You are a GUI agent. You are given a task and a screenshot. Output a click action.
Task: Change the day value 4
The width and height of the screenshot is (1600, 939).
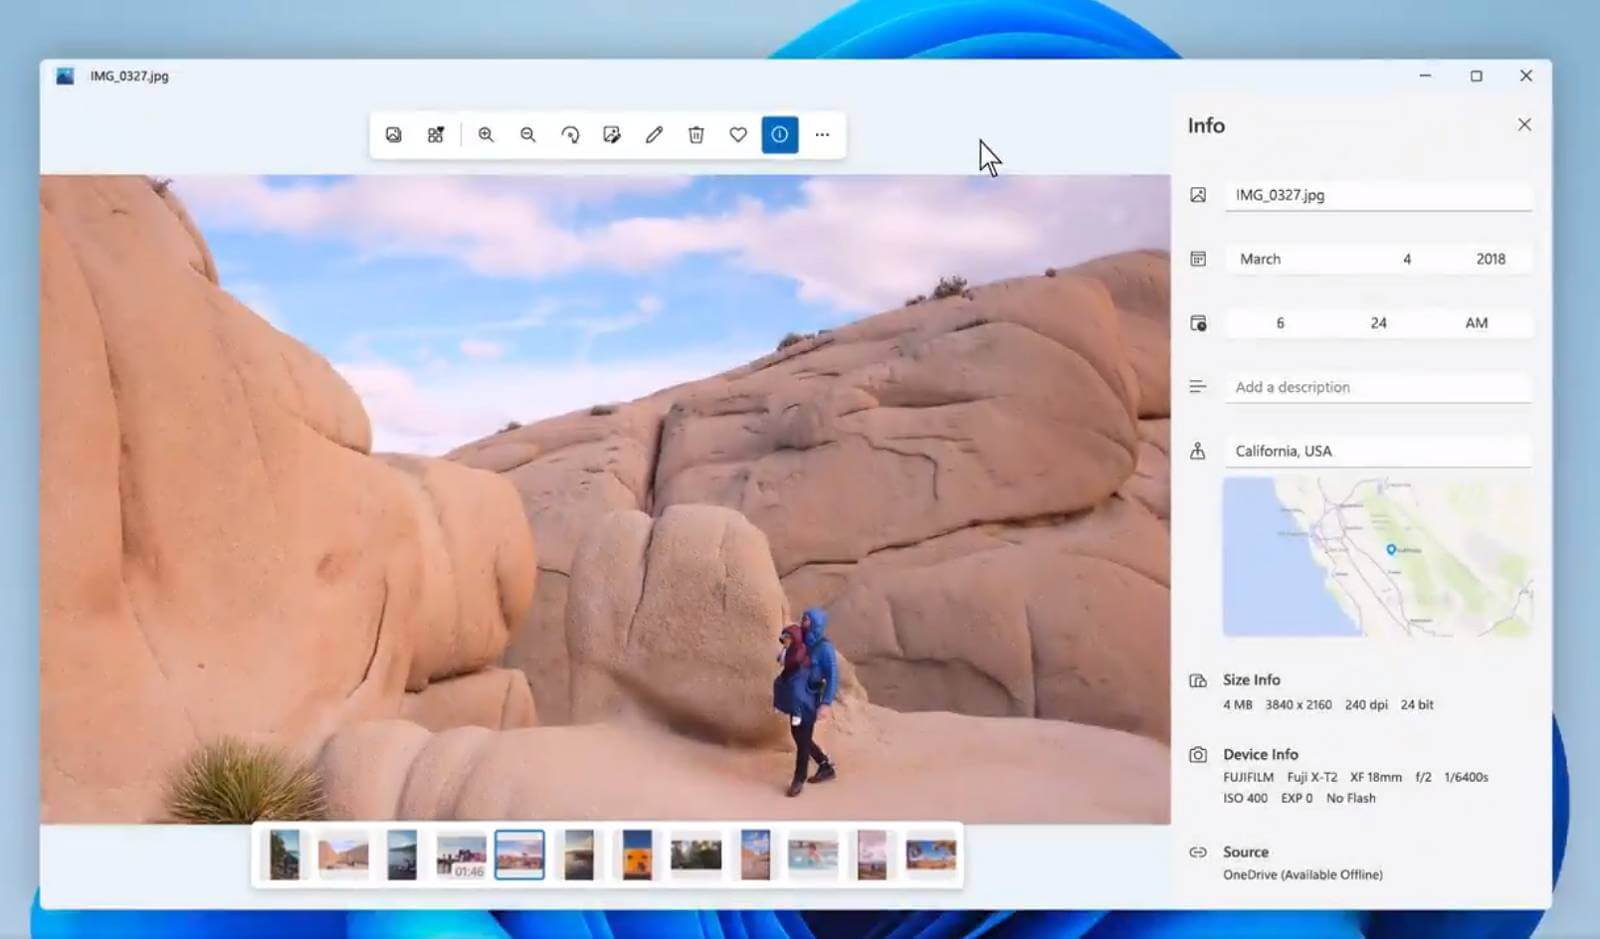pos(1407,259)
